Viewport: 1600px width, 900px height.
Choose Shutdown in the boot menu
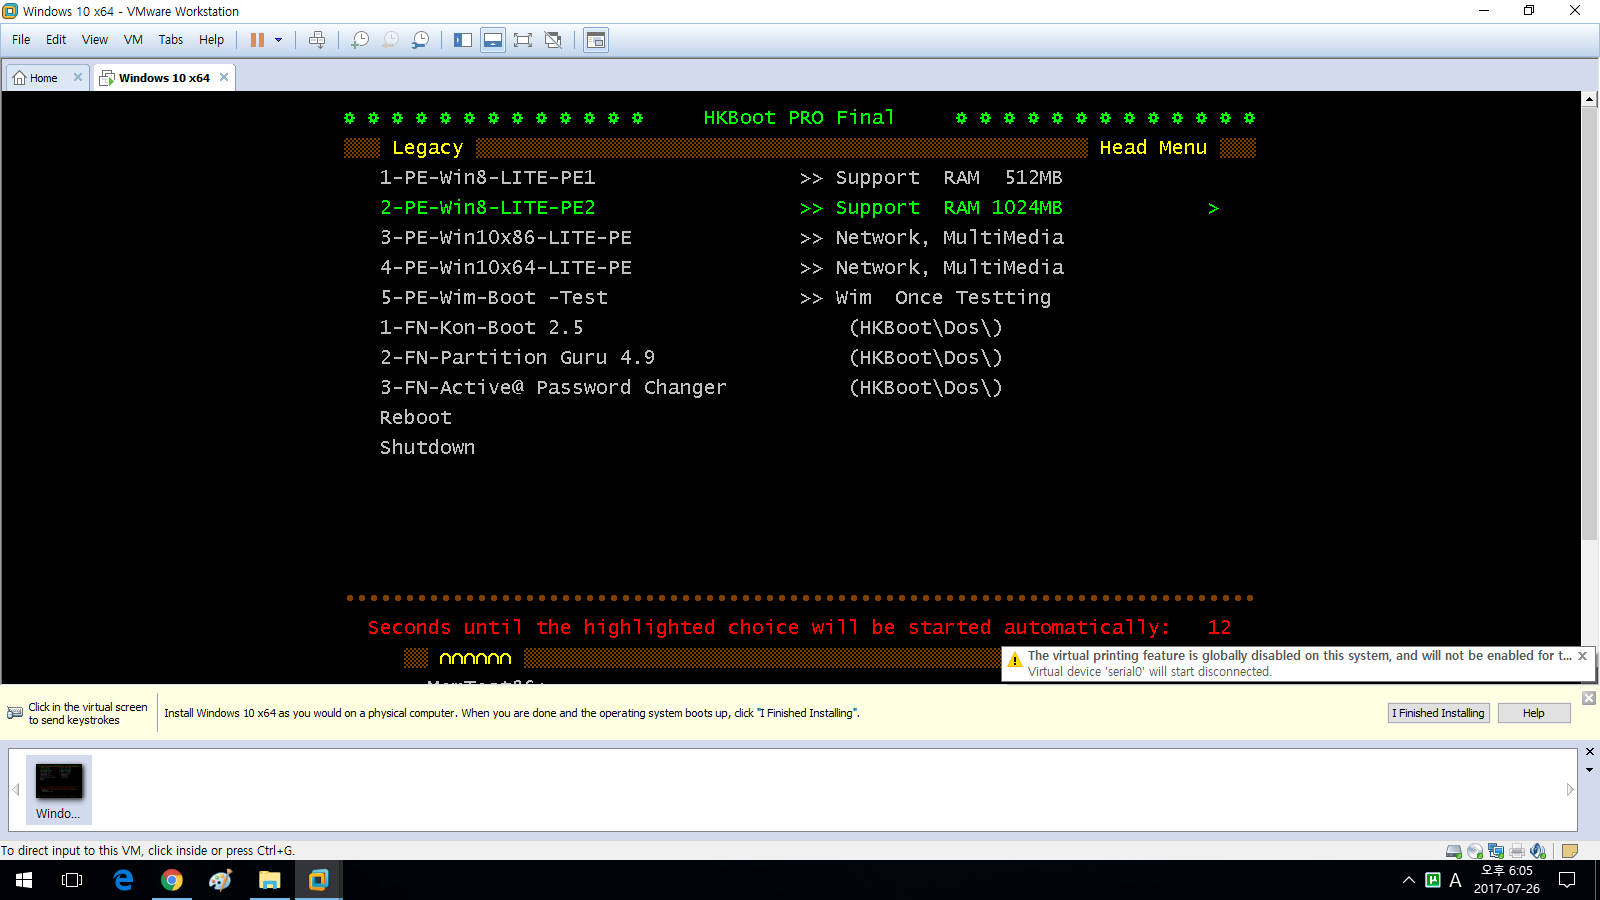tap(428, 448)
